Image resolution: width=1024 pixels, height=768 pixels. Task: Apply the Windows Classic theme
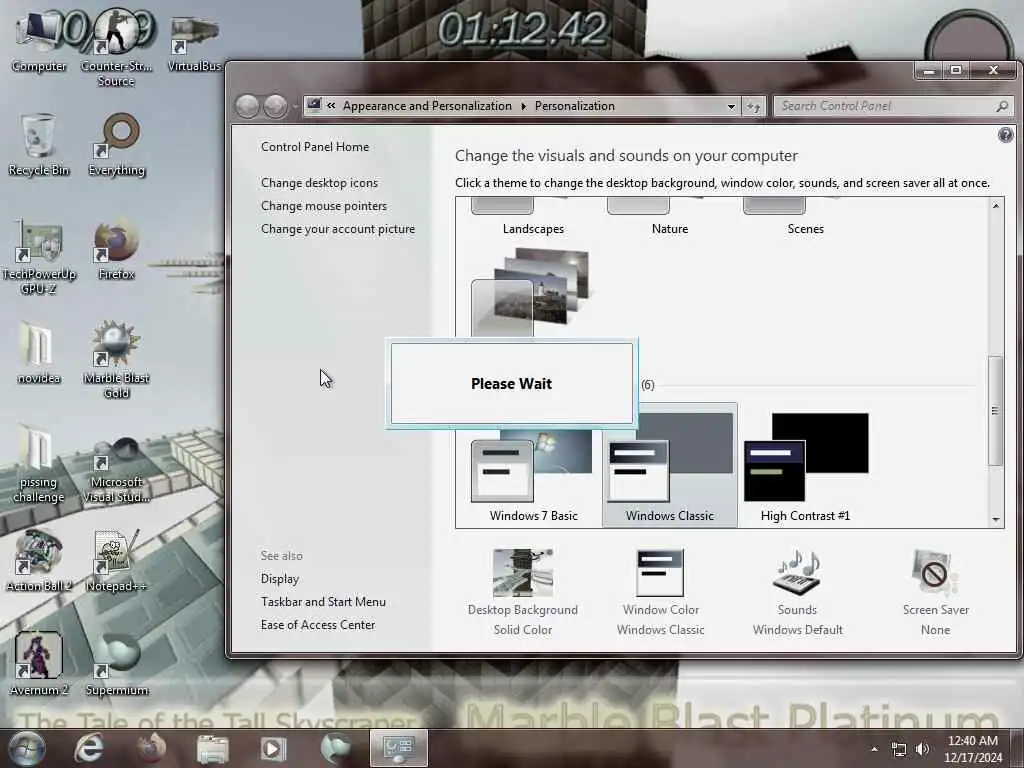click(669, 466)
